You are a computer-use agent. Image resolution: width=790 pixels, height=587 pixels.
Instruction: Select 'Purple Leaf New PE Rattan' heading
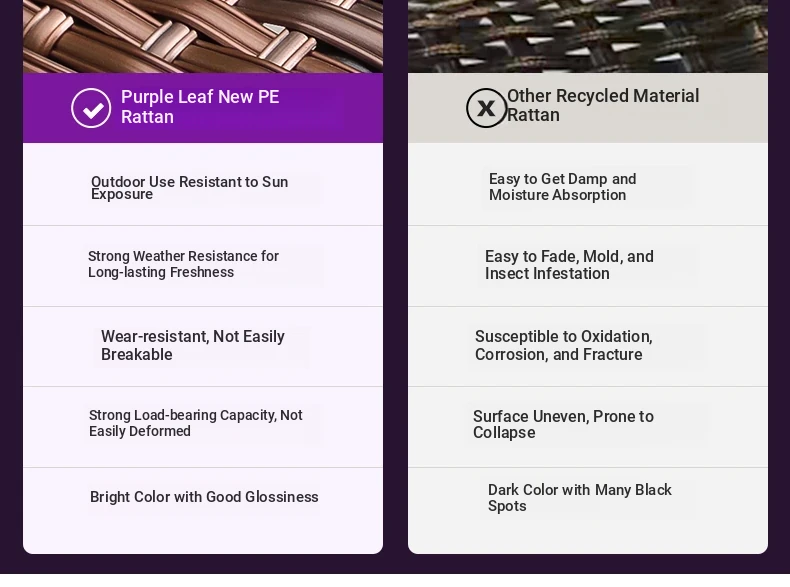(x=200, y=107)
